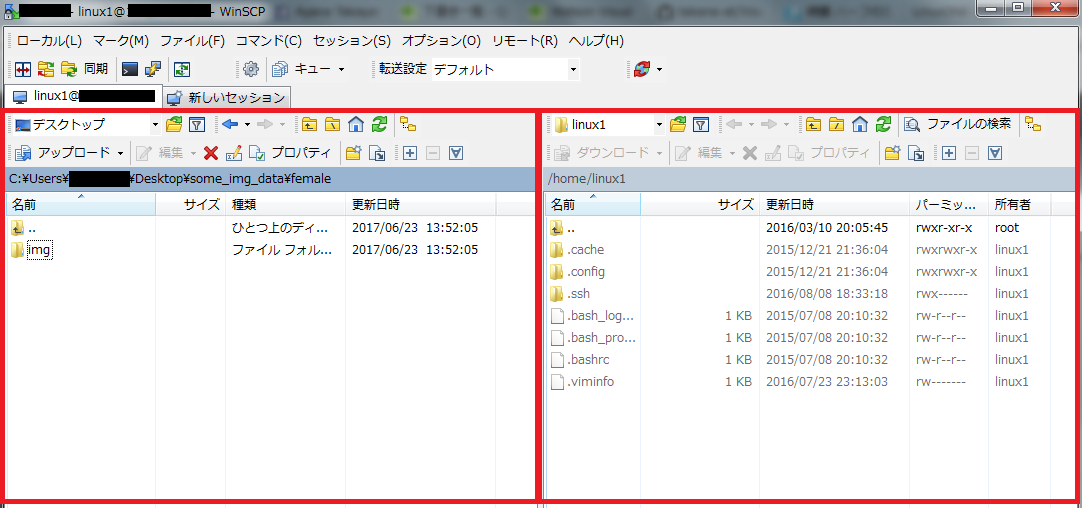The image size is (1082, 508).
Task: Click remote panel parent directory icon
Action: click(813, 125)
